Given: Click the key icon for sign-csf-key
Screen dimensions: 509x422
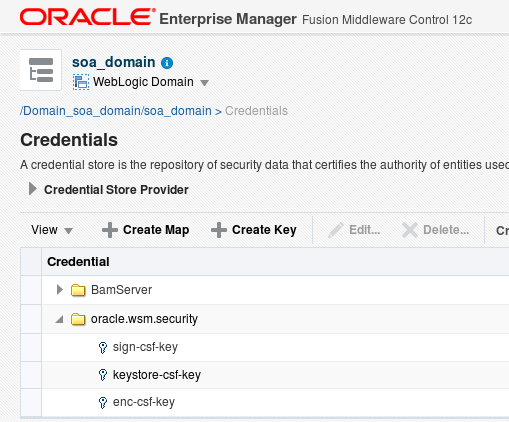Looking at the screenshot, I should pyautogui.click(x=103, y=348).
